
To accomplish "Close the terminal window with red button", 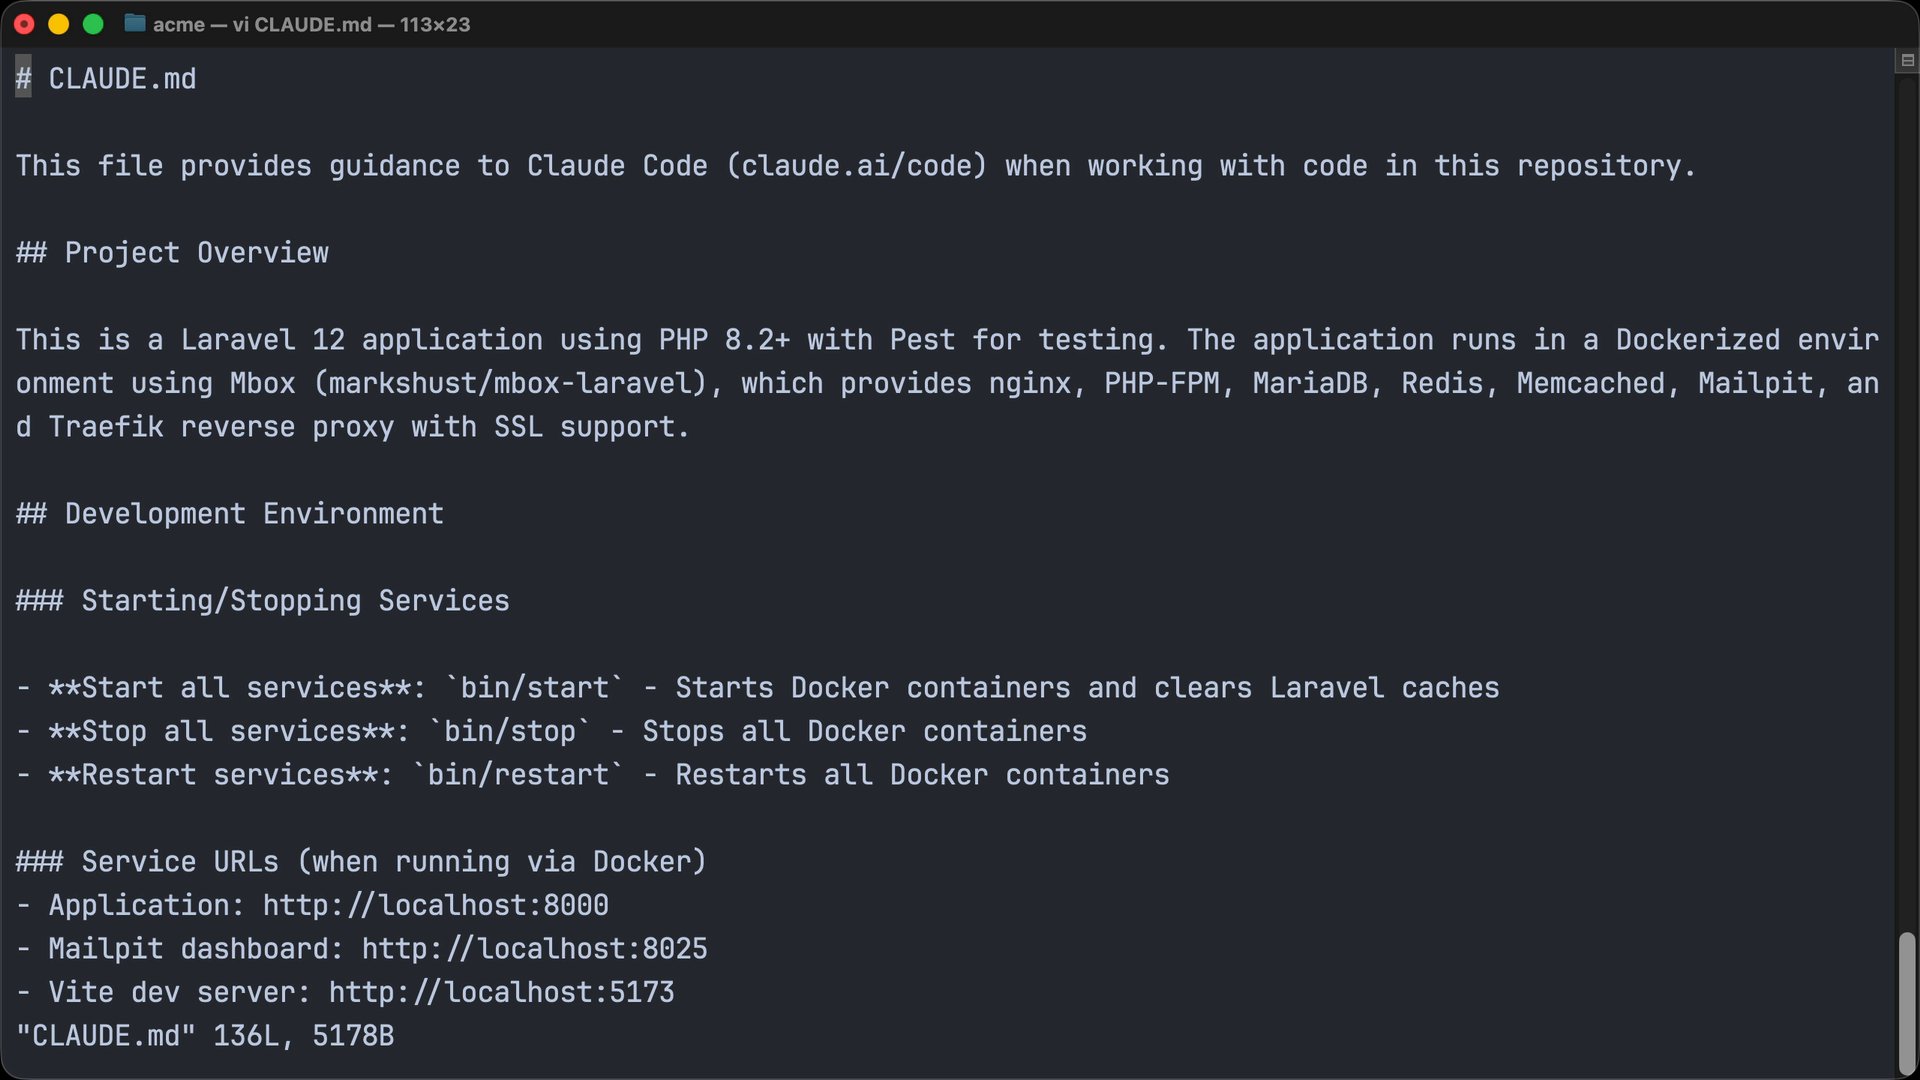I will tap(24, 24).
